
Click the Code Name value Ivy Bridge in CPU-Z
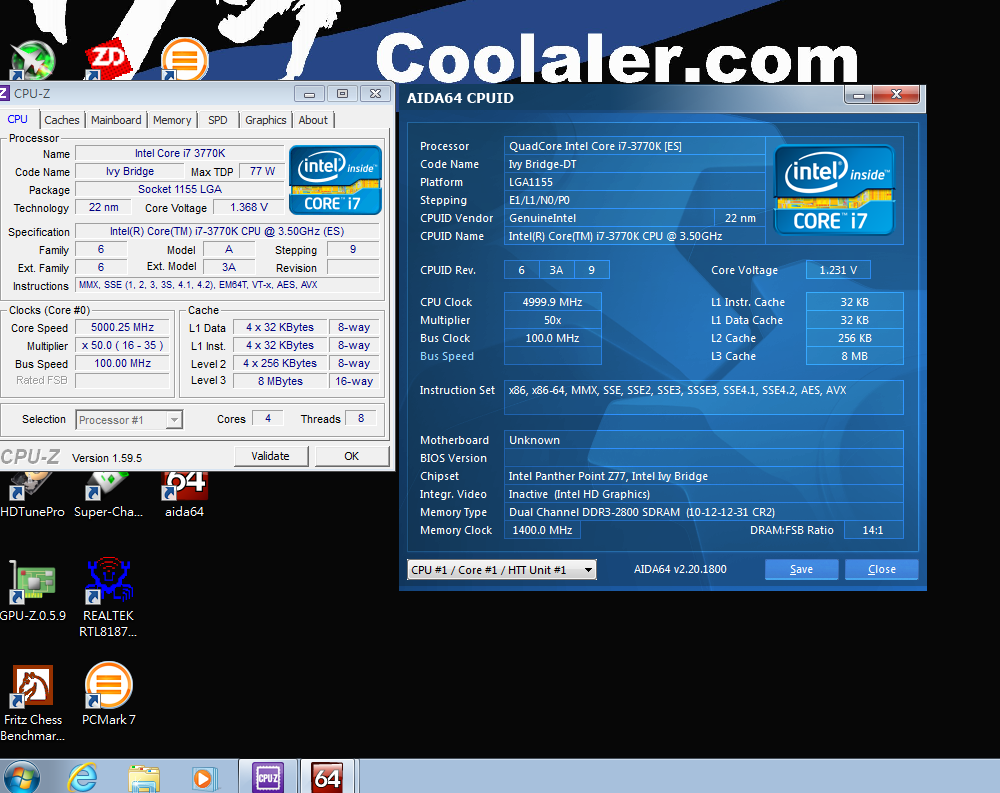tap(129, 171)
